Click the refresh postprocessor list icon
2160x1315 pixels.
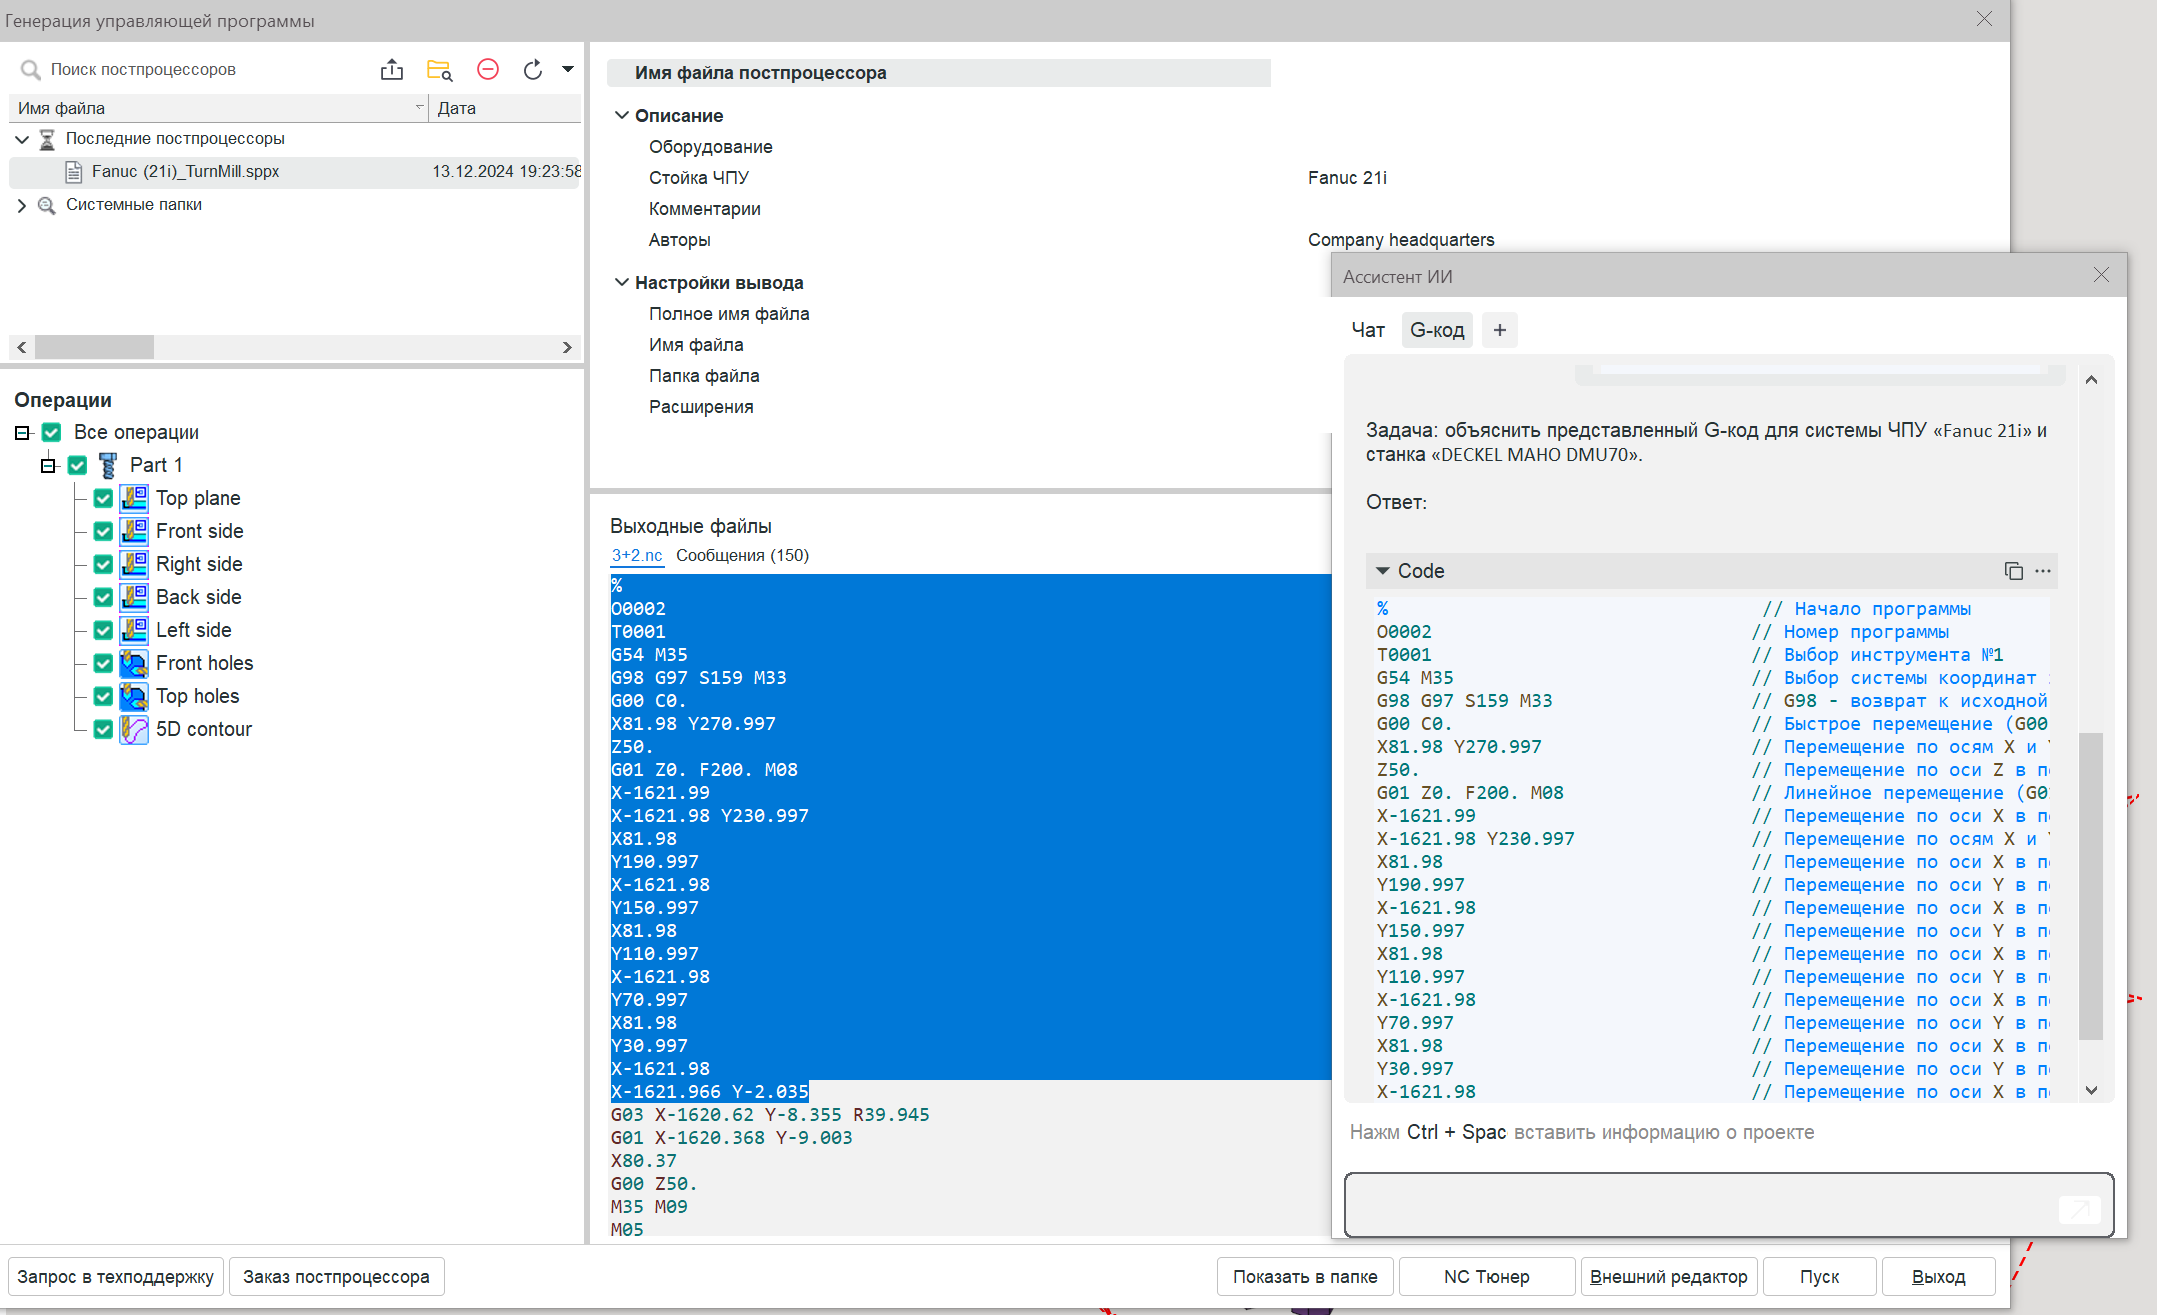(533, 70)
